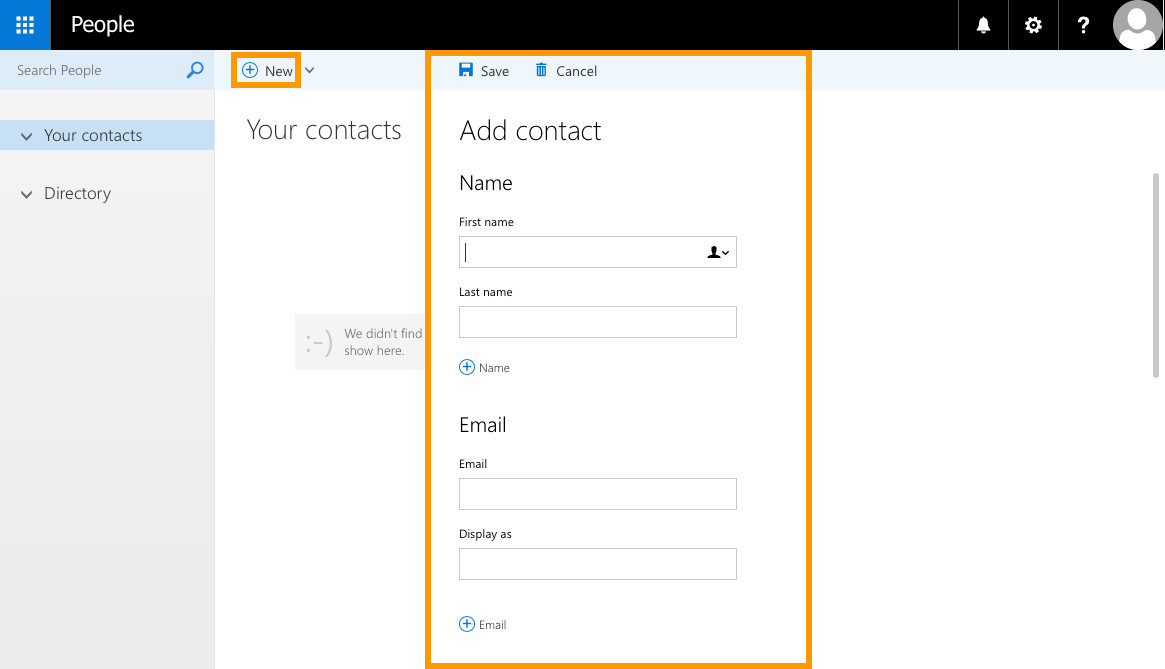Click the New contact button
1165x669 pixels.
click(267, 71)
